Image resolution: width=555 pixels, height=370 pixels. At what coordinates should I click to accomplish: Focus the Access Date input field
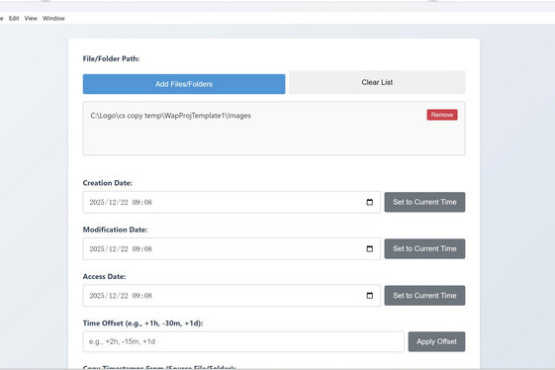[x=231, y=296]
